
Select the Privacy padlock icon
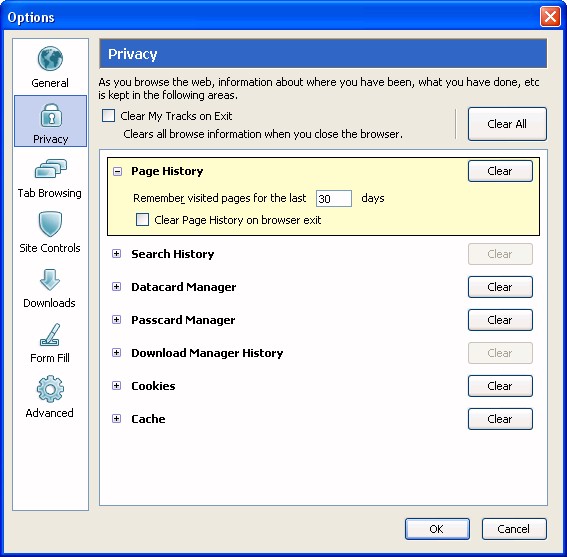pos(51,115)
